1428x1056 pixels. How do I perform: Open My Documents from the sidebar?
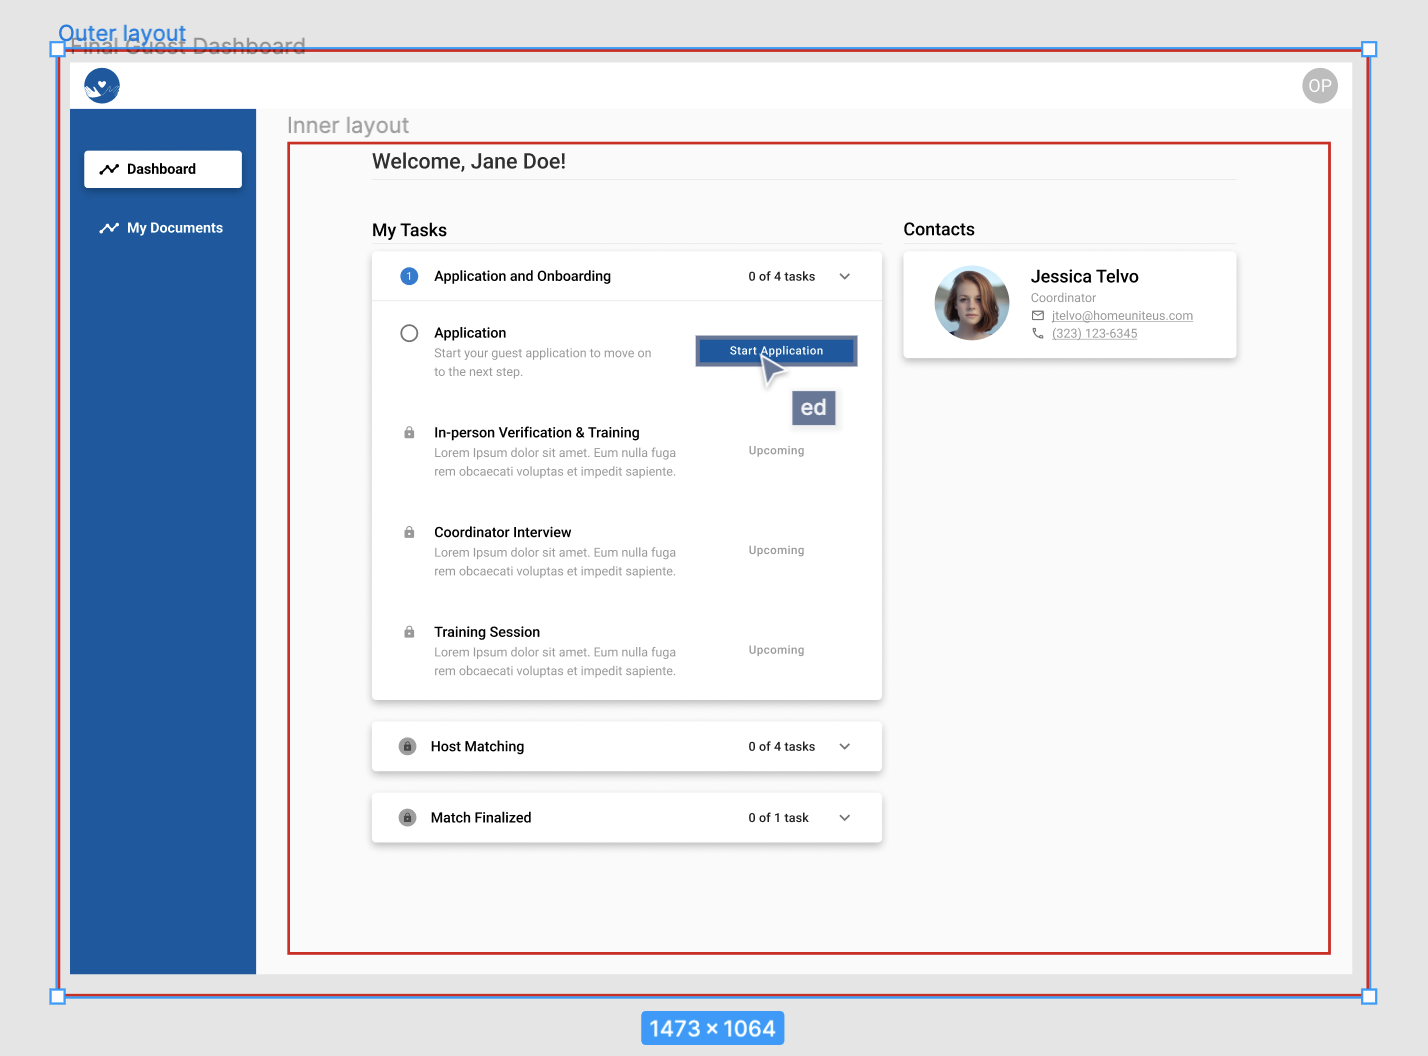[173, 228]
